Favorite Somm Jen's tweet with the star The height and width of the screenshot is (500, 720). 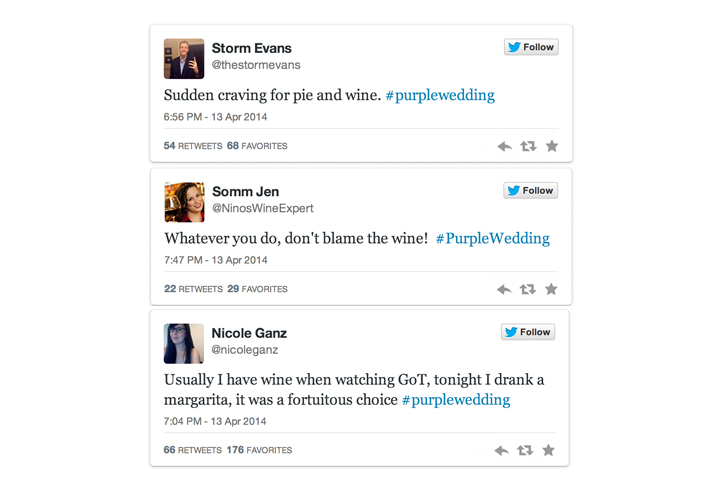pyautogui.click(x=551, y=289)
